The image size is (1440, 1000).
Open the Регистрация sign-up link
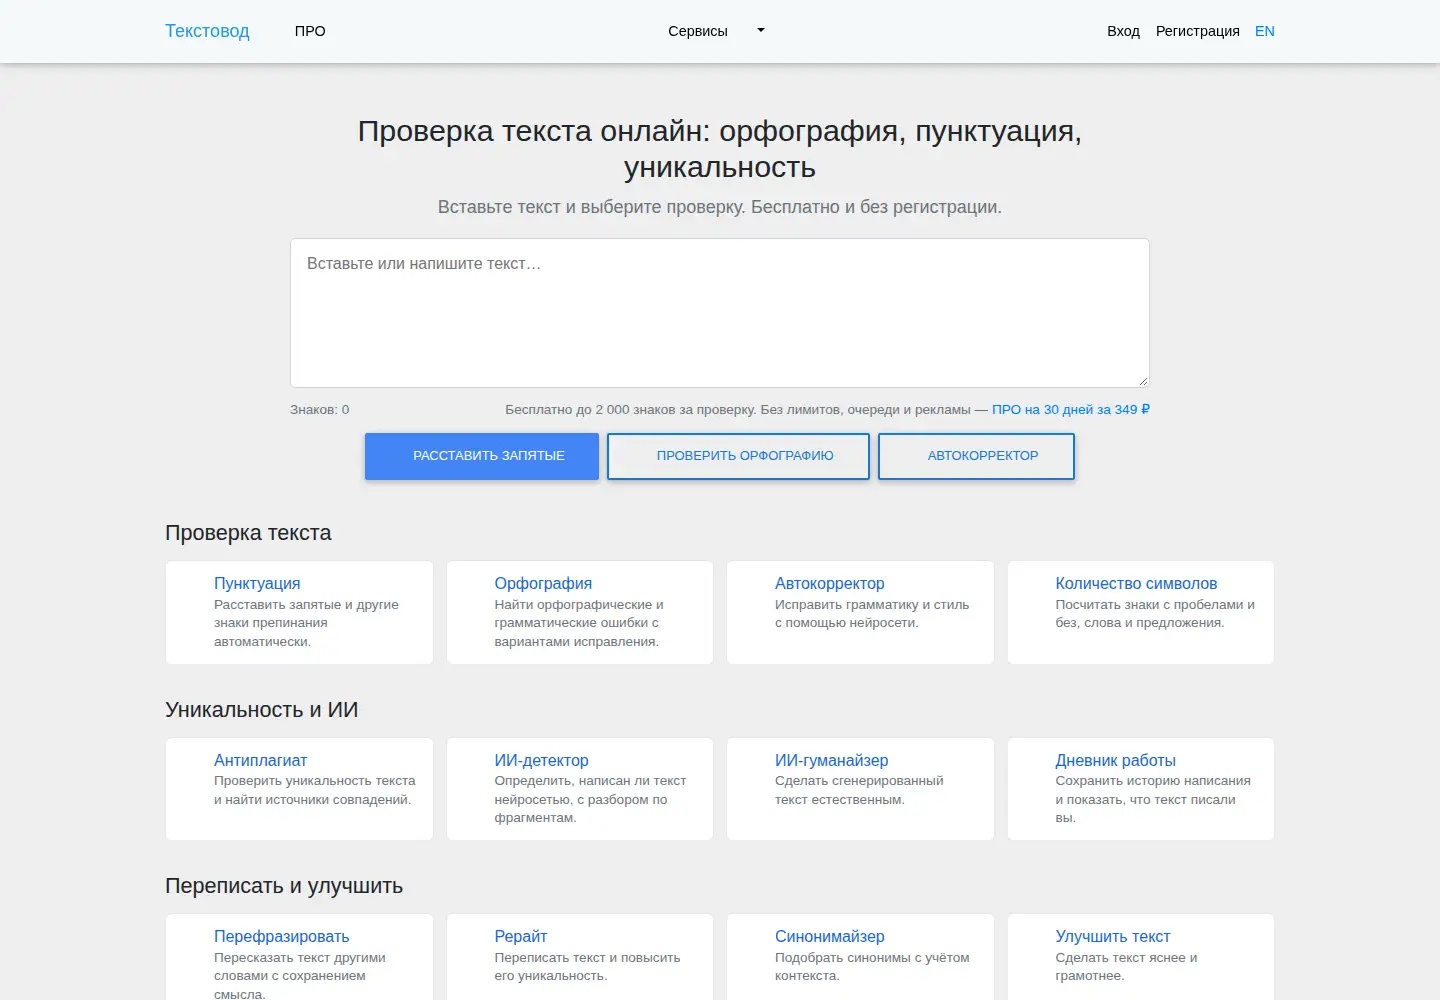click(1197, 31)
